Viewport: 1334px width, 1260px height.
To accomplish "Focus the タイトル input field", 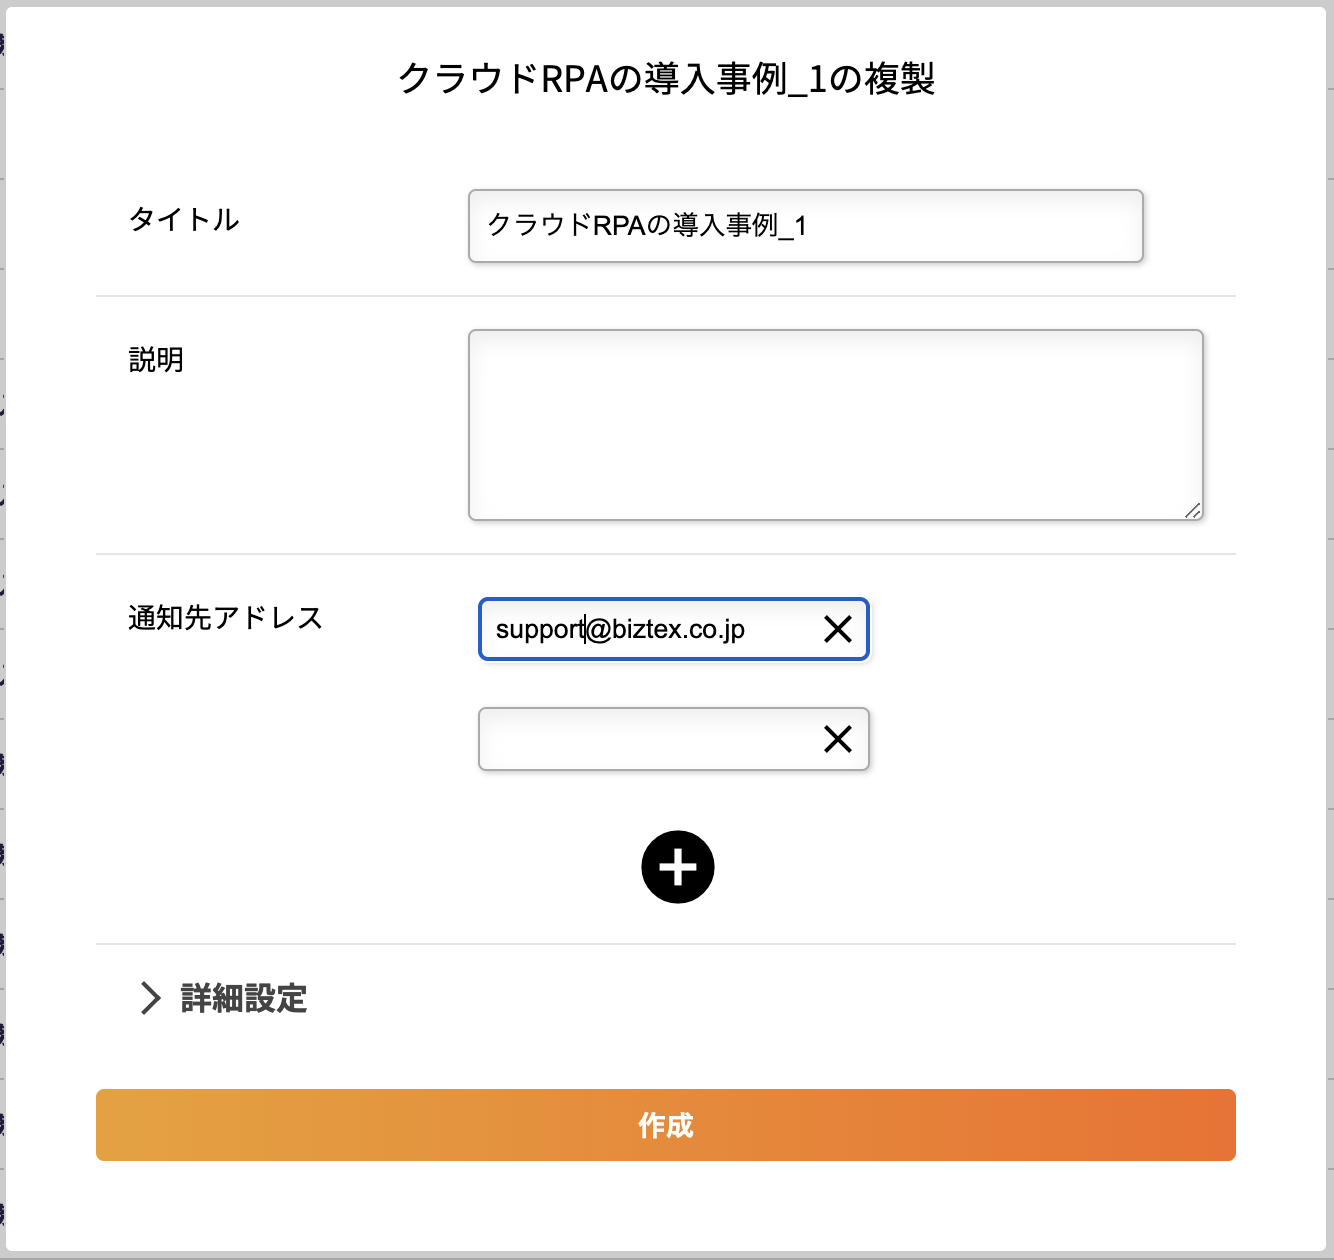I will coord(806,226).
